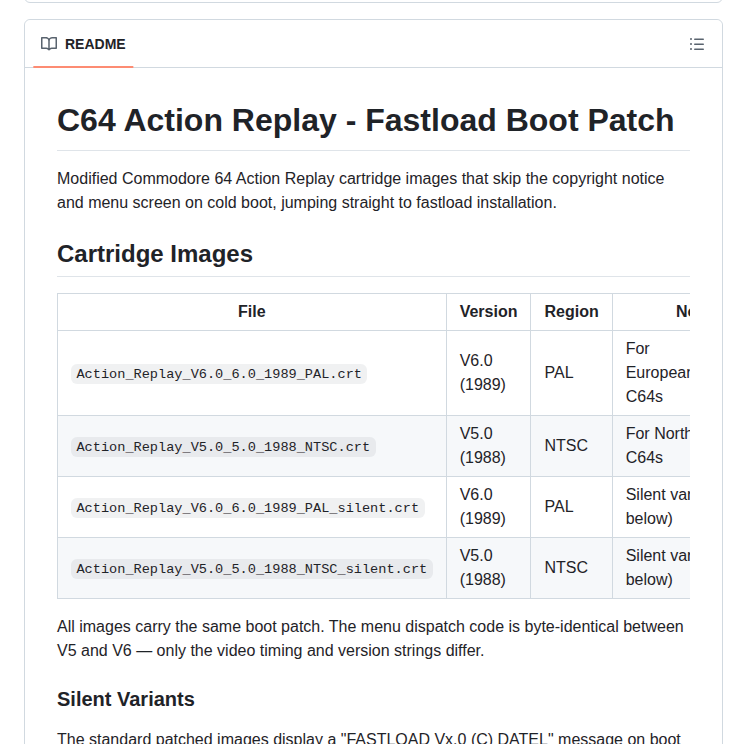The height and width of the screenshot is (744, 740).
Task: Click Action_Replay_V6.0_6.0_1989_PAL_silent.crt filename
Action: click(x=248, y=508)
